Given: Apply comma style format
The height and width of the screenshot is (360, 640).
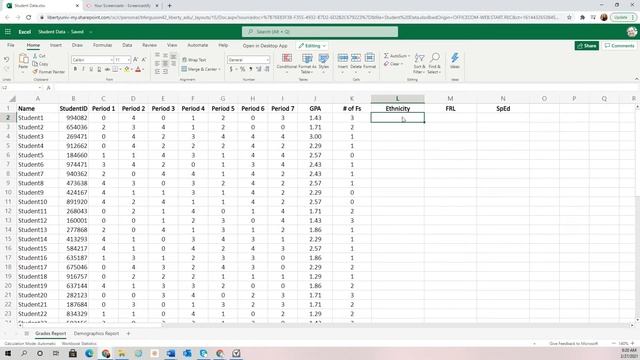Looking at the screenshot, I should (x=251, y=69).
